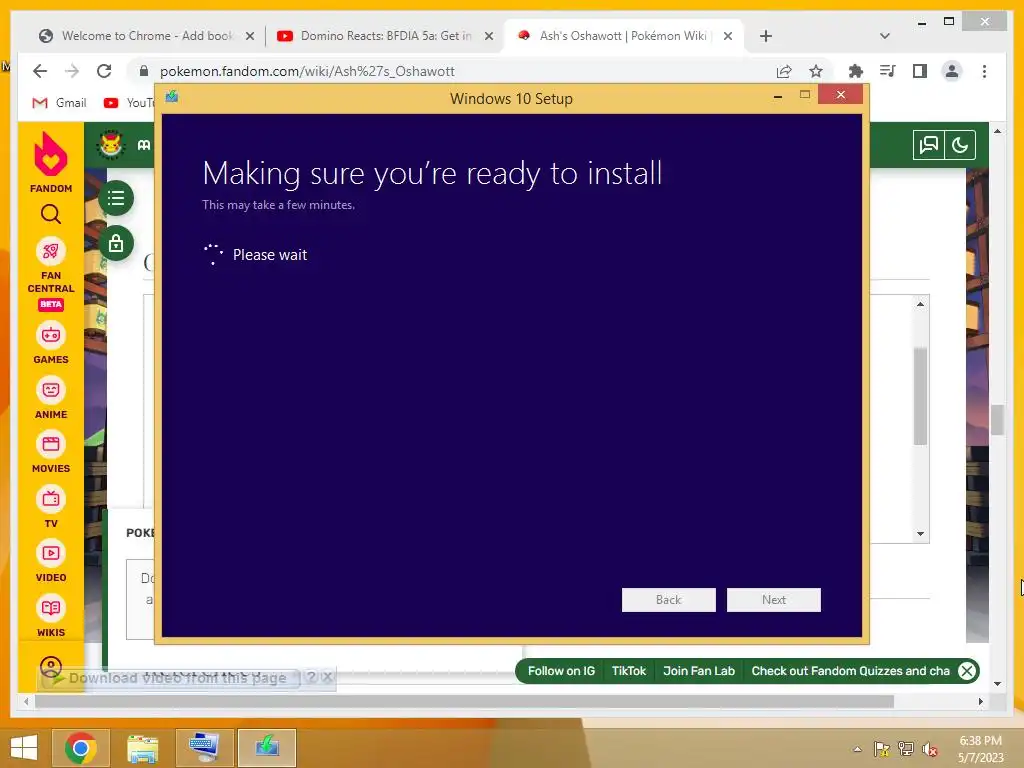This screenshot has width=1024, height=768.
Task: Click the TikTok link
Action: click(x=629, y=671)
